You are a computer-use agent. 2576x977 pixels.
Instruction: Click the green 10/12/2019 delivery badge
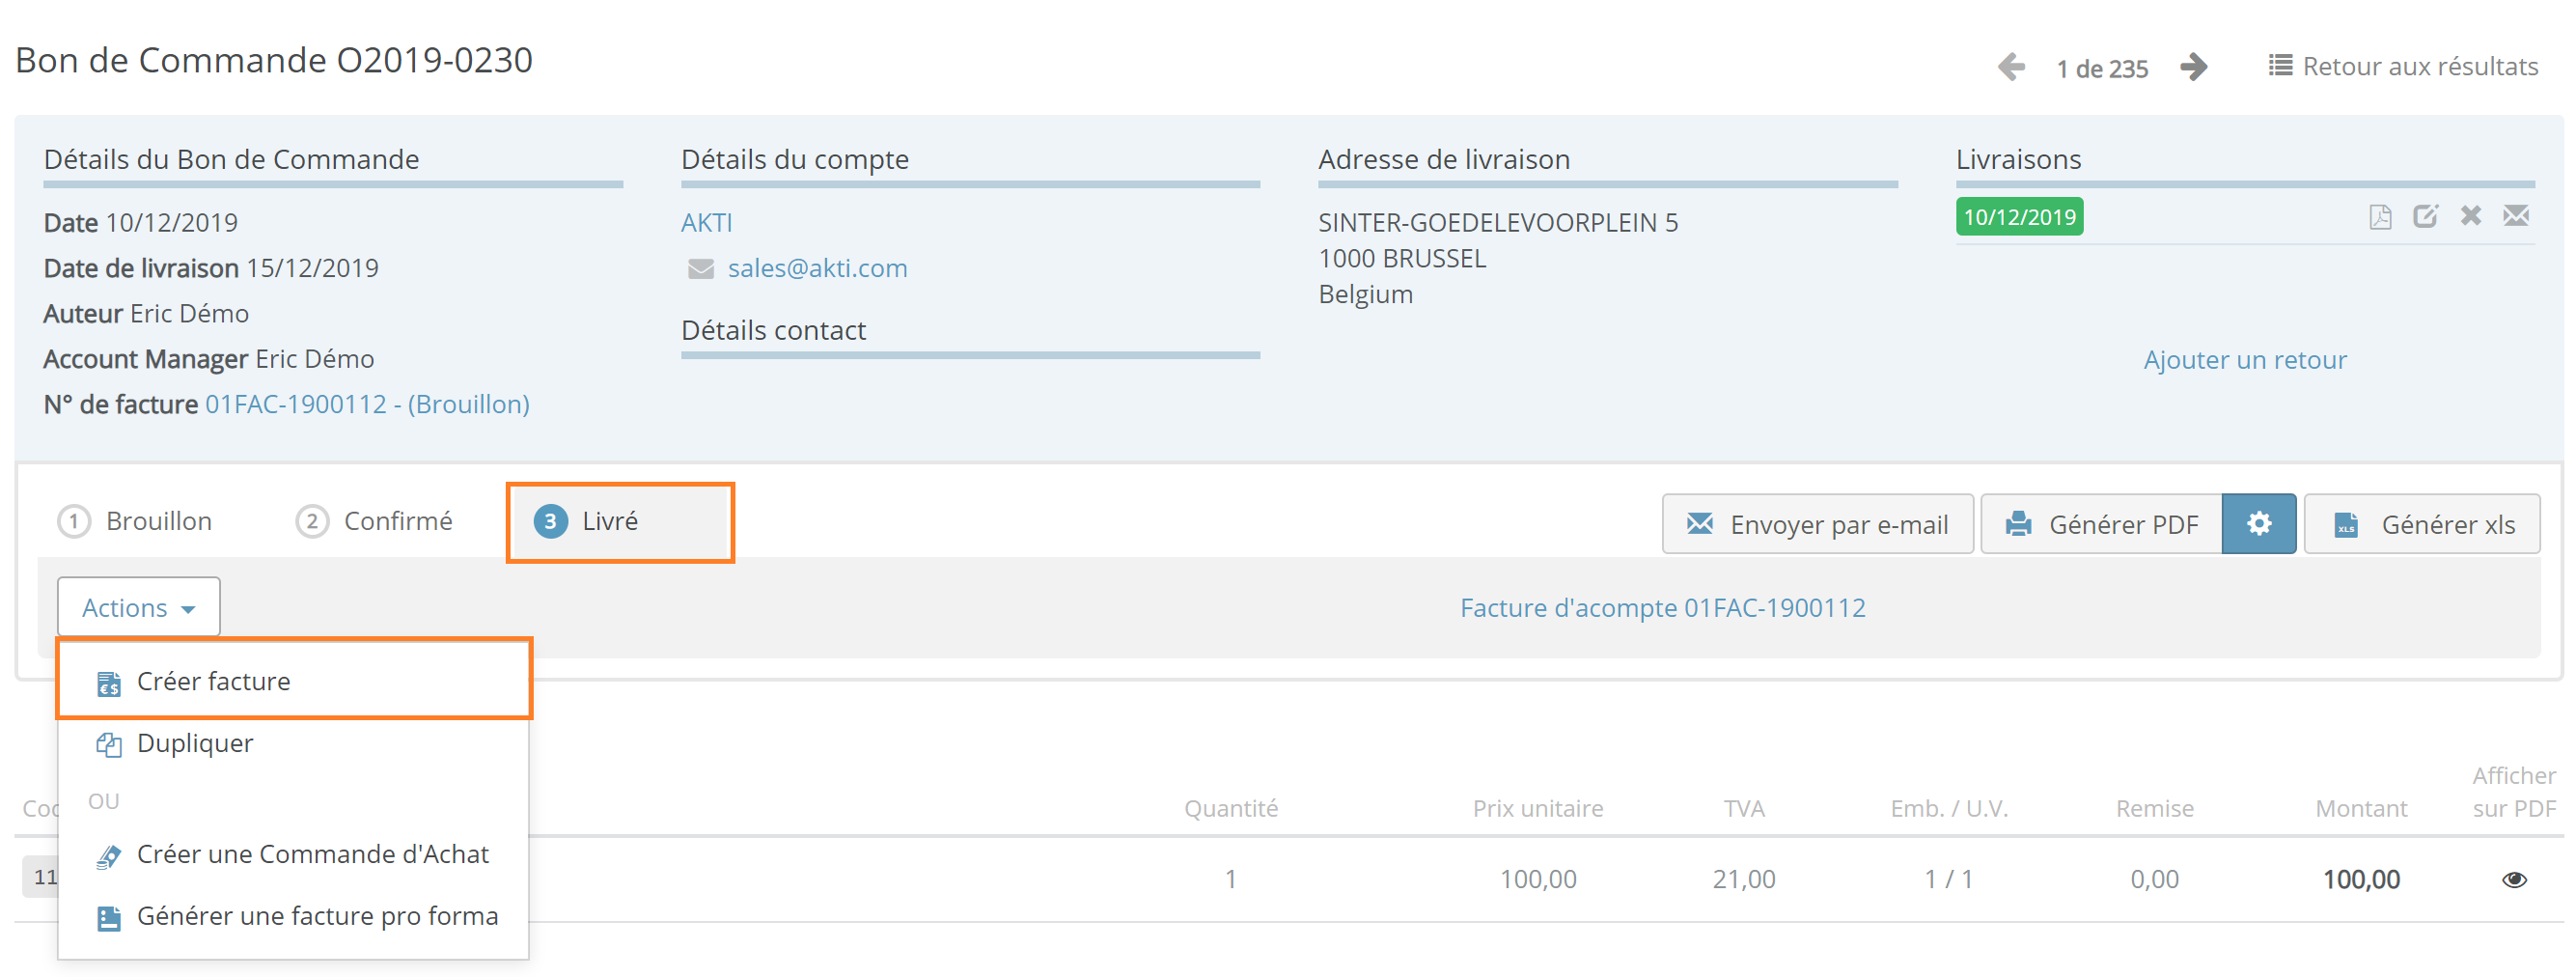(2019, 217)
